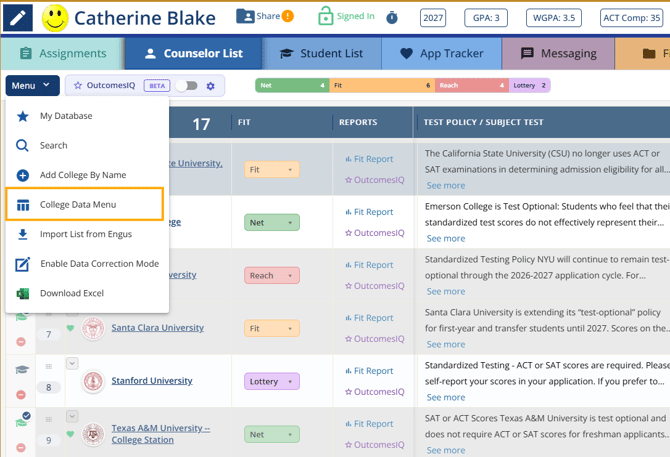This screenshot has height=457, width=670.
Task: Click the yellow smiley face avatar
Action: 55,18
